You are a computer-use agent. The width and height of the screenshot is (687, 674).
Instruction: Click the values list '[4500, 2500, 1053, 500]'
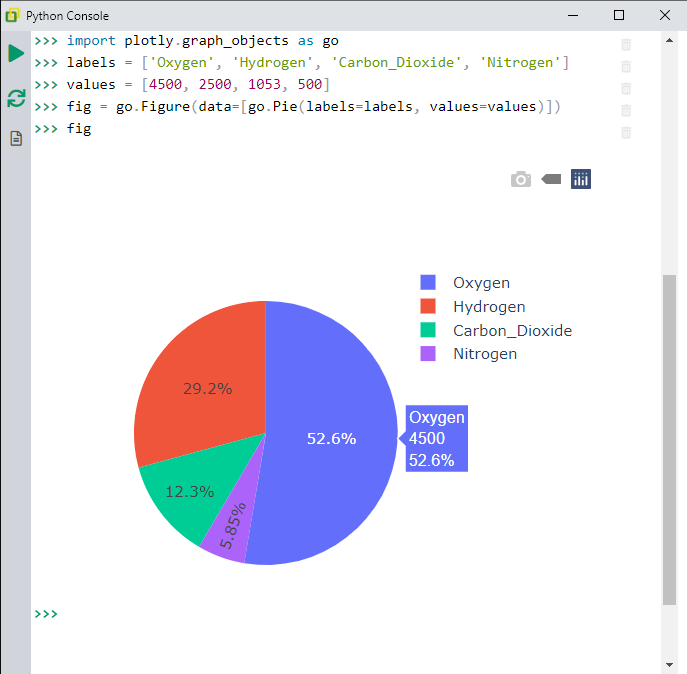click(235, 85)
